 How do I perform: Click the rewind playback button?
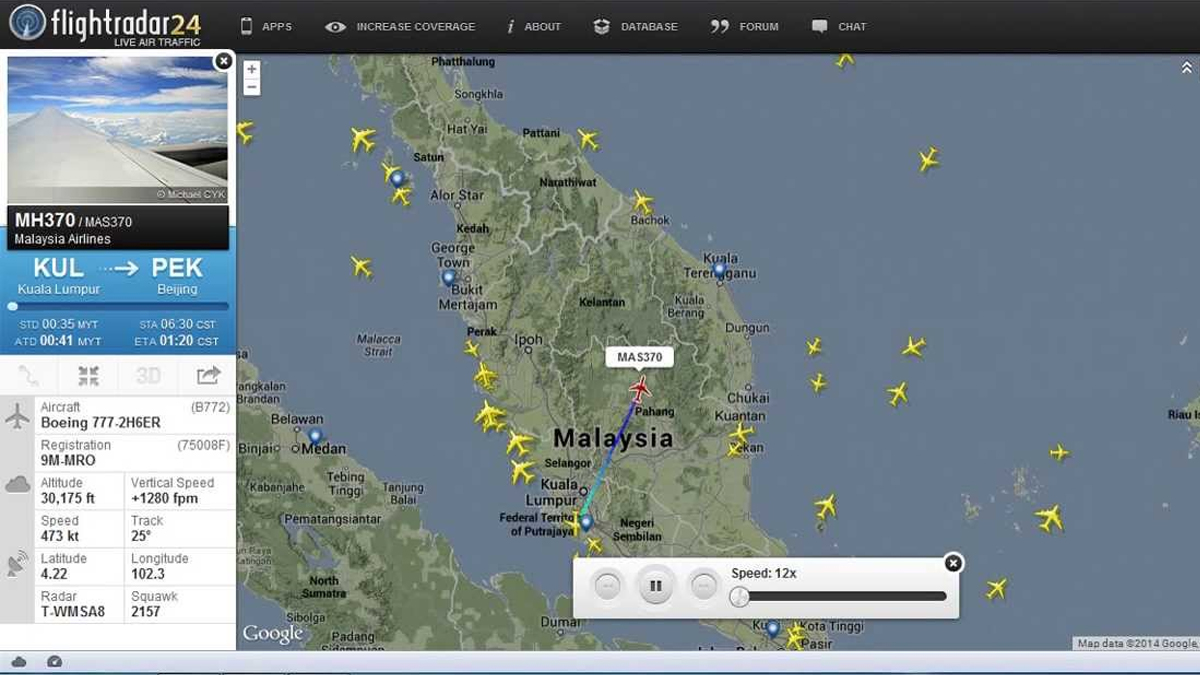pos(608,585)
